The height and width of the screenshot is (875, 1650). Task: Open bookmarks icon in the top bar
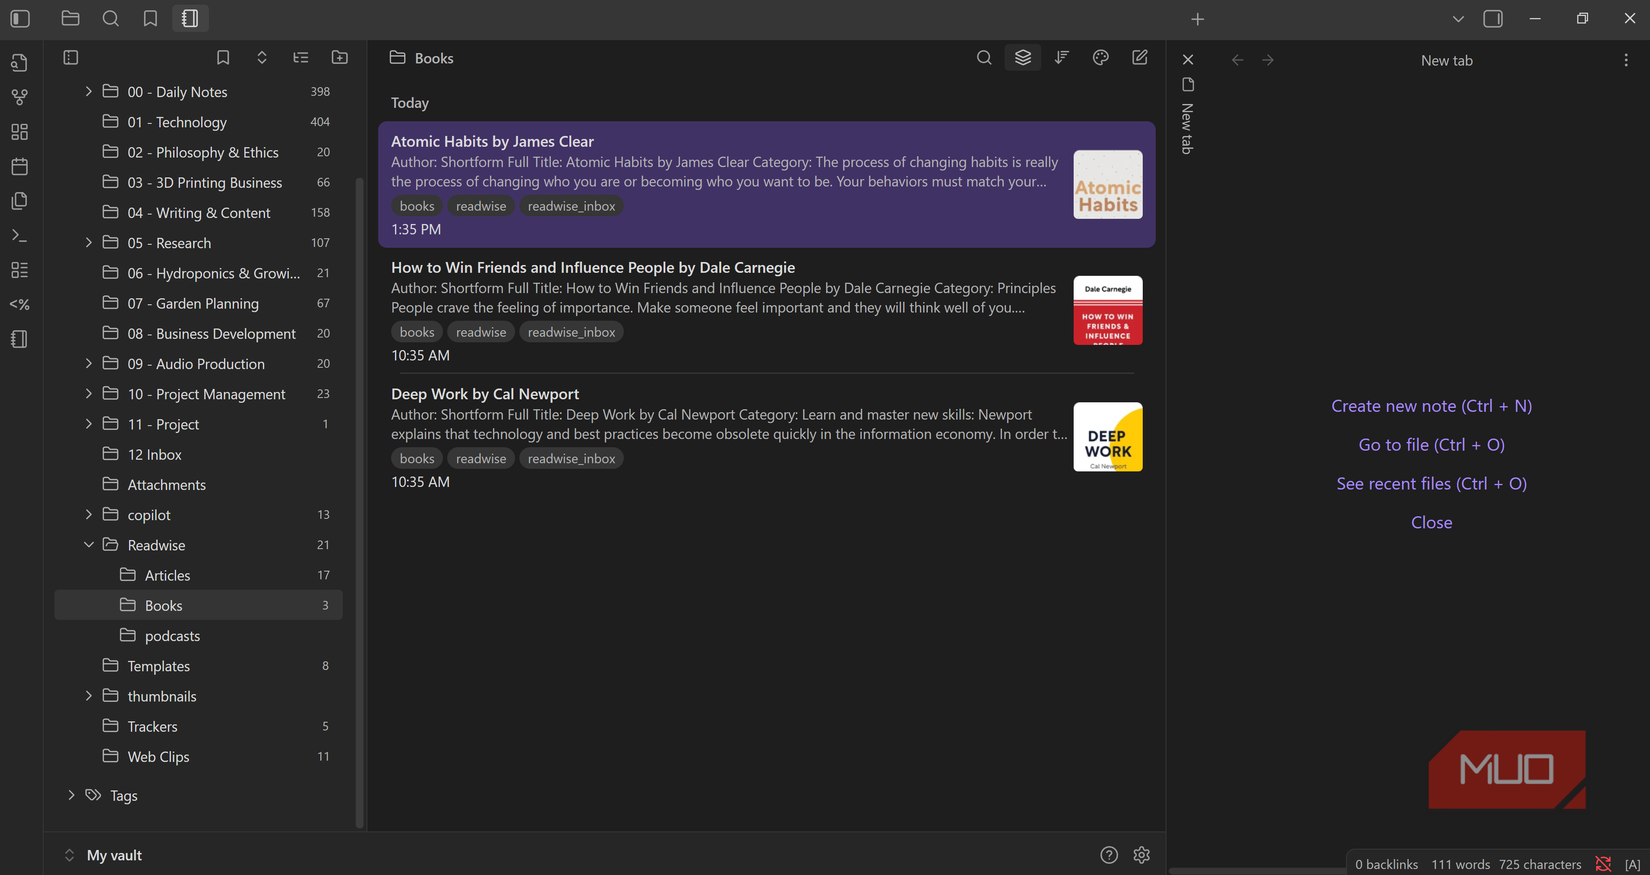[150, 18]
